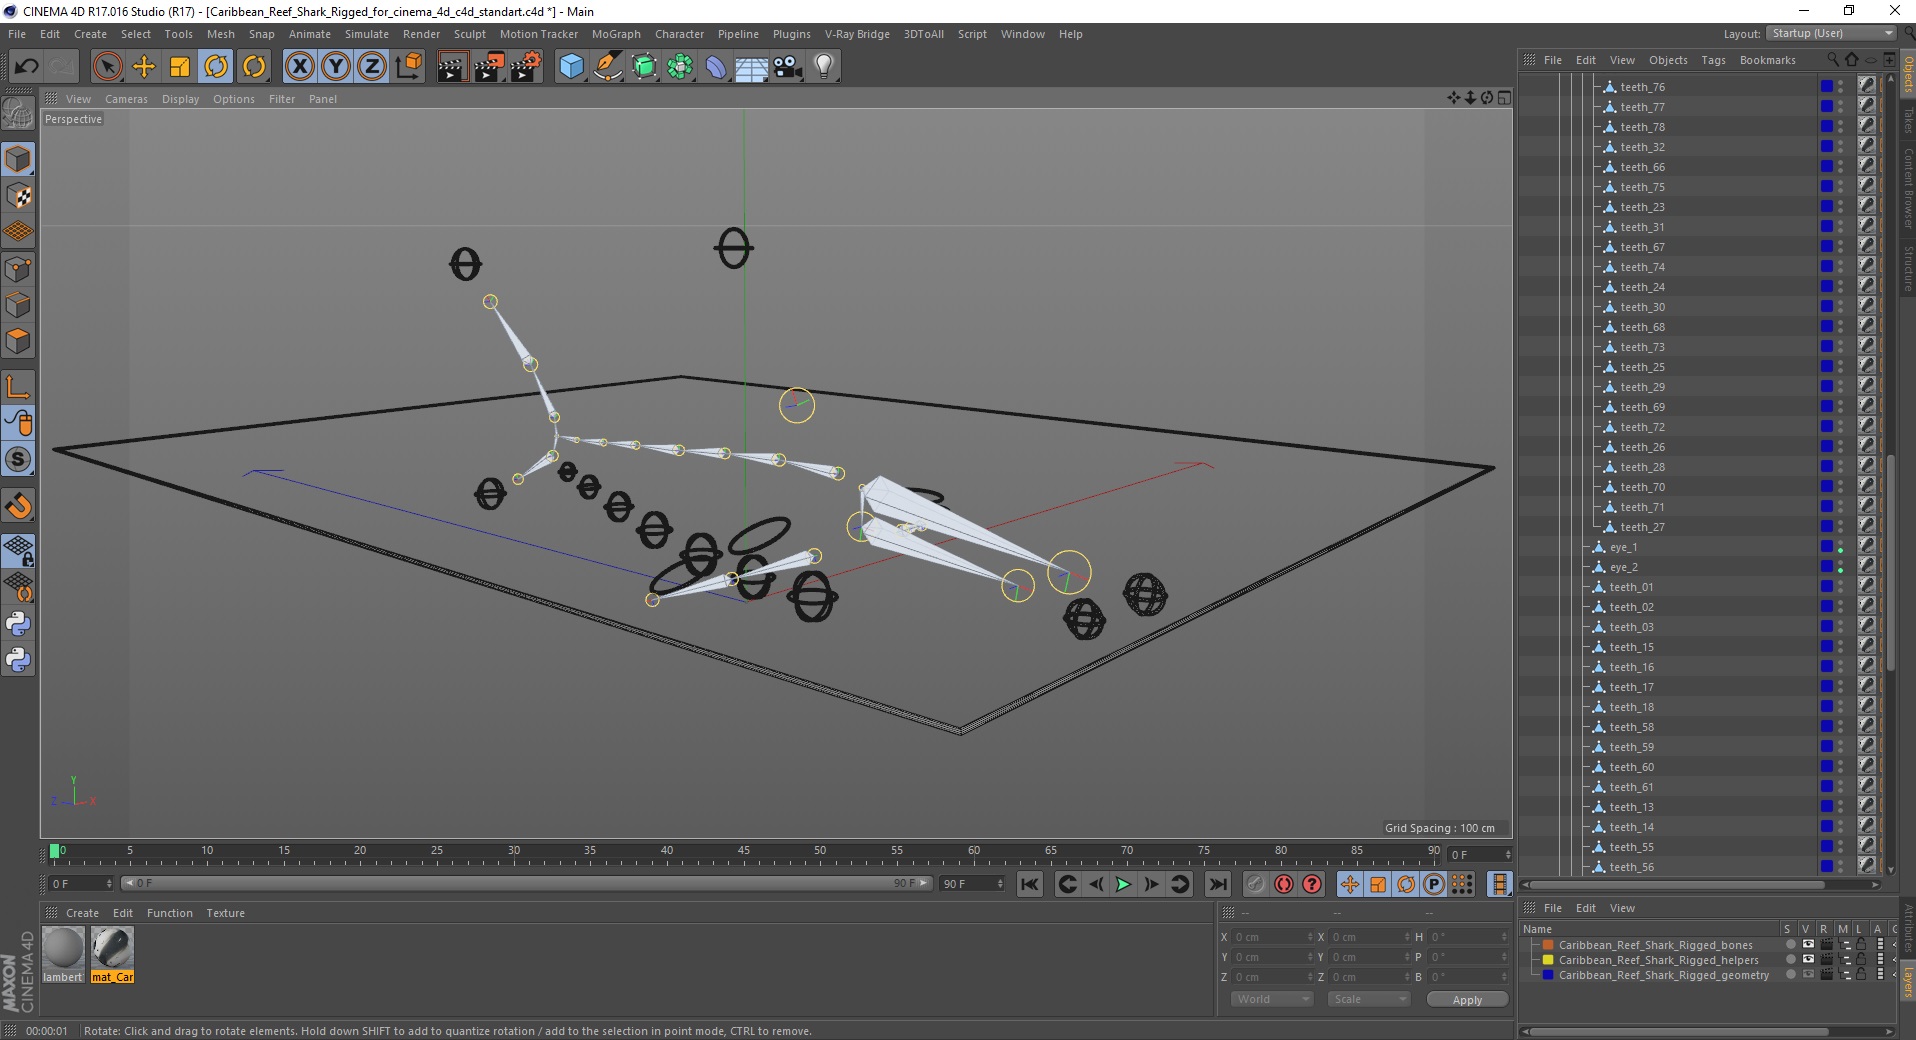Add a Light object
The image size is (1916, 1040).
tap(824, 67)
